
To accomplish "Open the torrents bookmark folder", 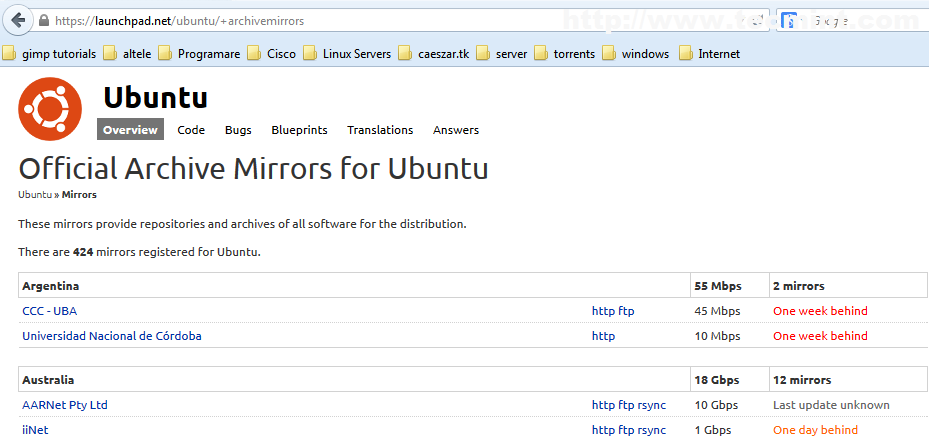I will pos(564,54).
